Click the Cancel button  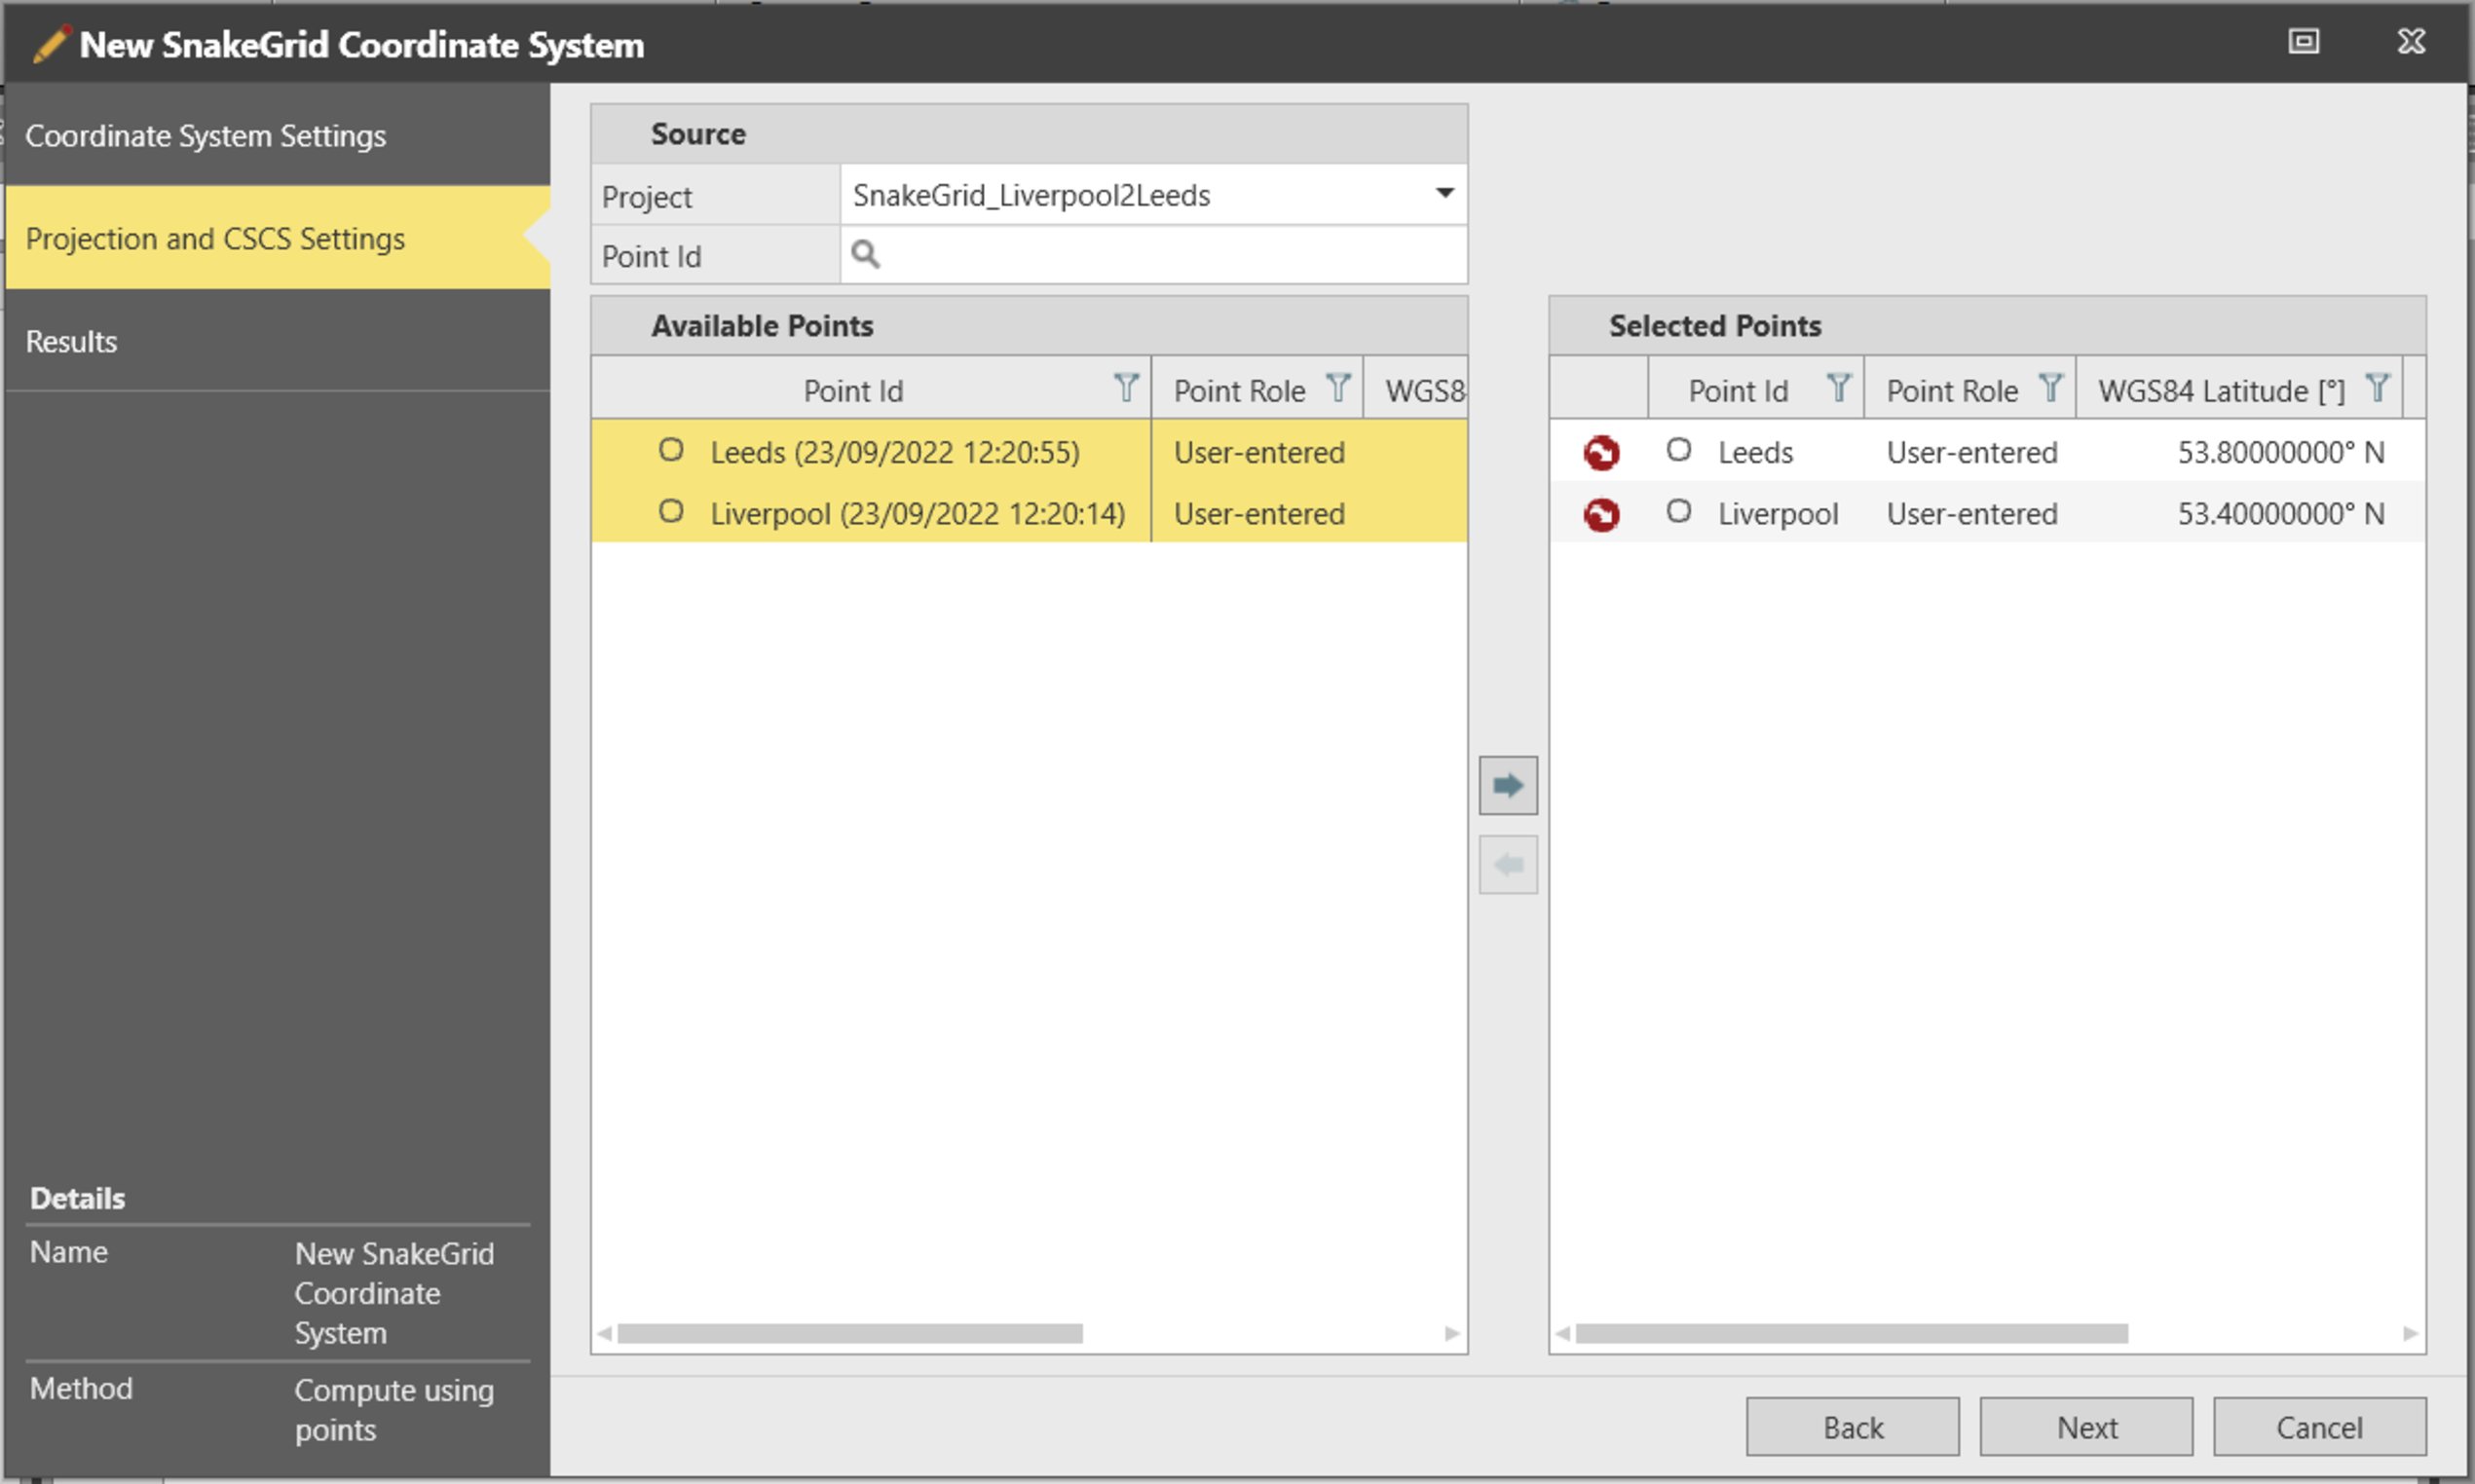tap(2319, 1427)
